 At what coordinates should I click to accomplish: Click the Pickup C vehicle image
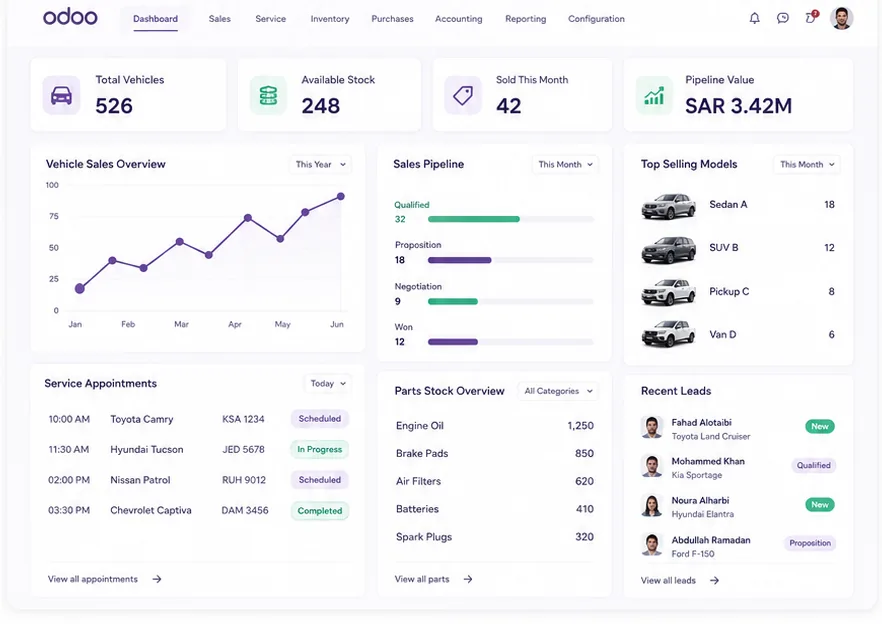coord(669,293)
